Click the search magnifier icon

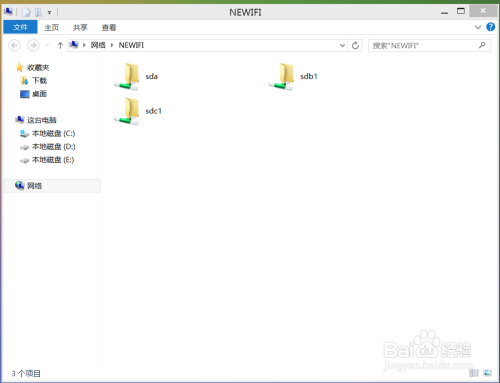[x=482, y=45]
